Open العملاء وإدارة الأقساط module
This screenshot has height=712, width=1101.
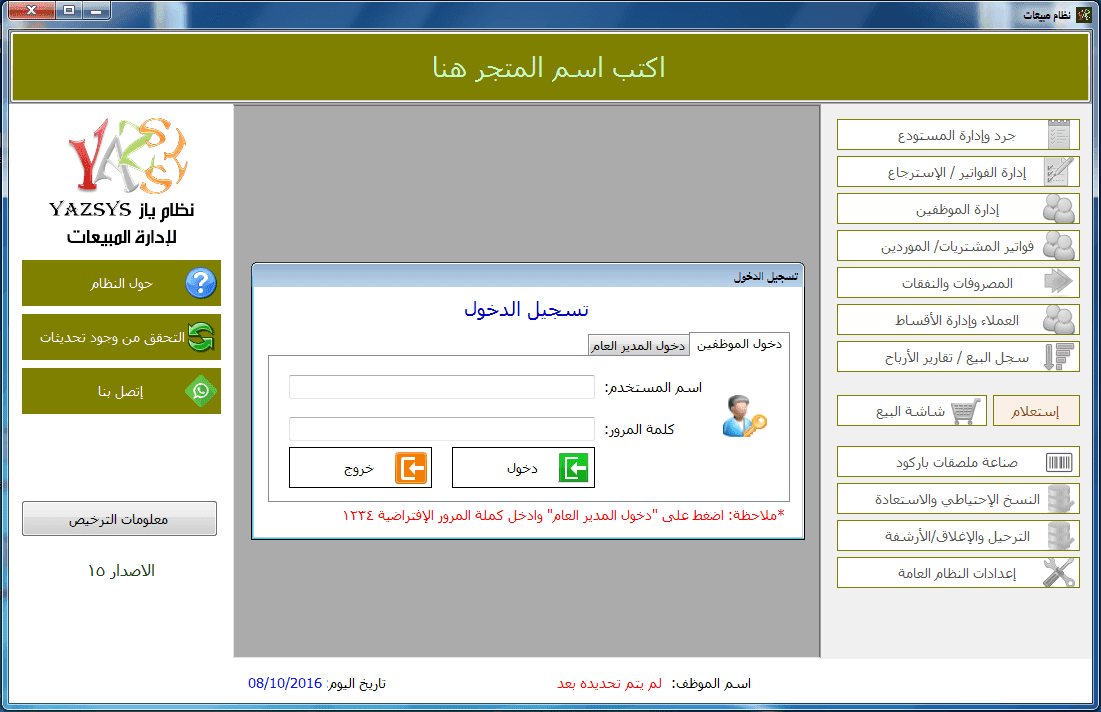[x=958, y=319]
